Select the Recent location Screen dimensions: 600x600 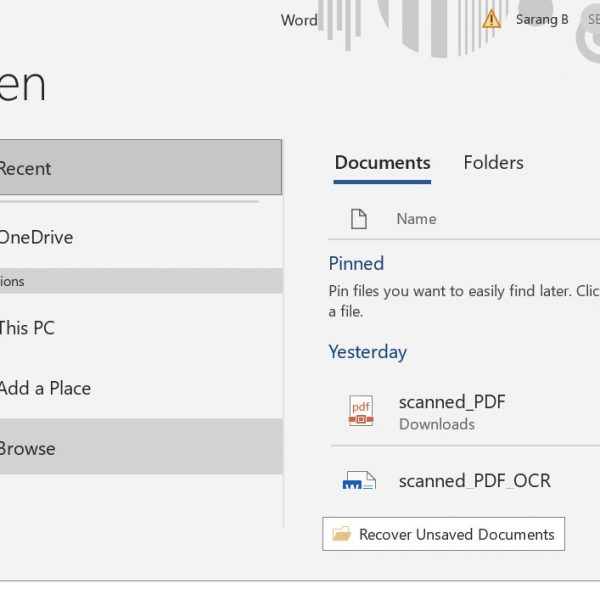tap(140, 167)
